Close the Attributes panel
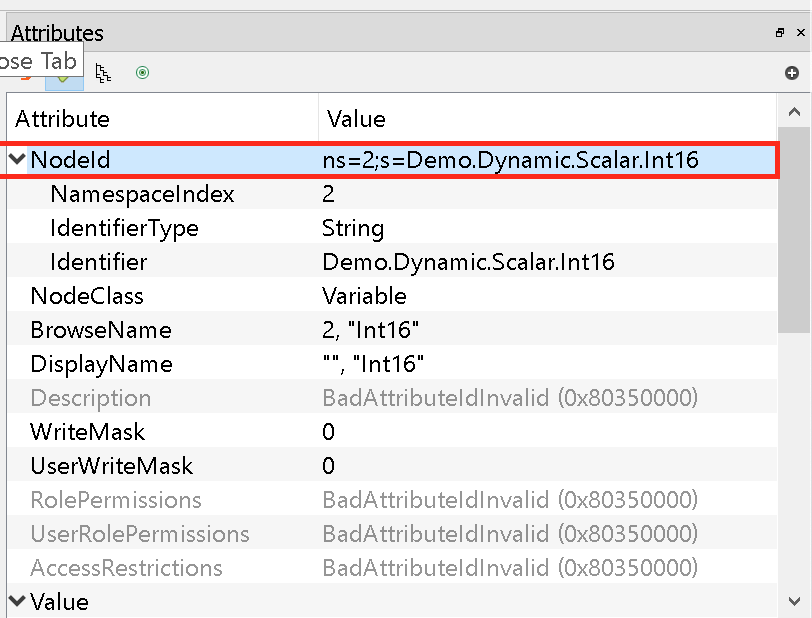 tap(801, 33)
